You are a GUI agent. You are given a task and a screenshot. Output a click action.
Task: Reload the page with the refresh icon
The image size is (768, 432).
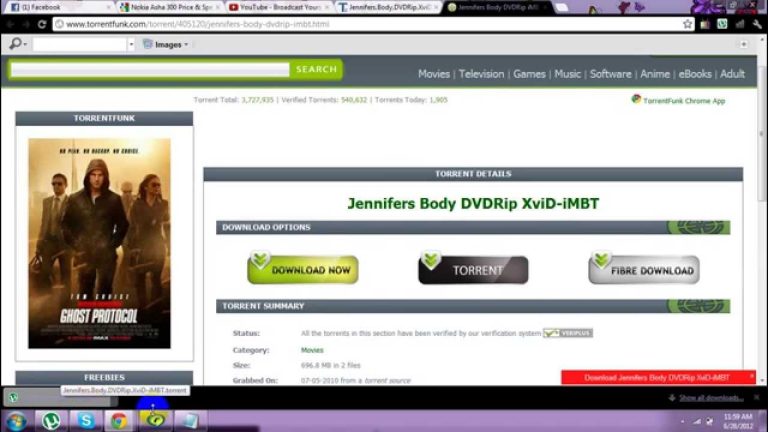42,24
